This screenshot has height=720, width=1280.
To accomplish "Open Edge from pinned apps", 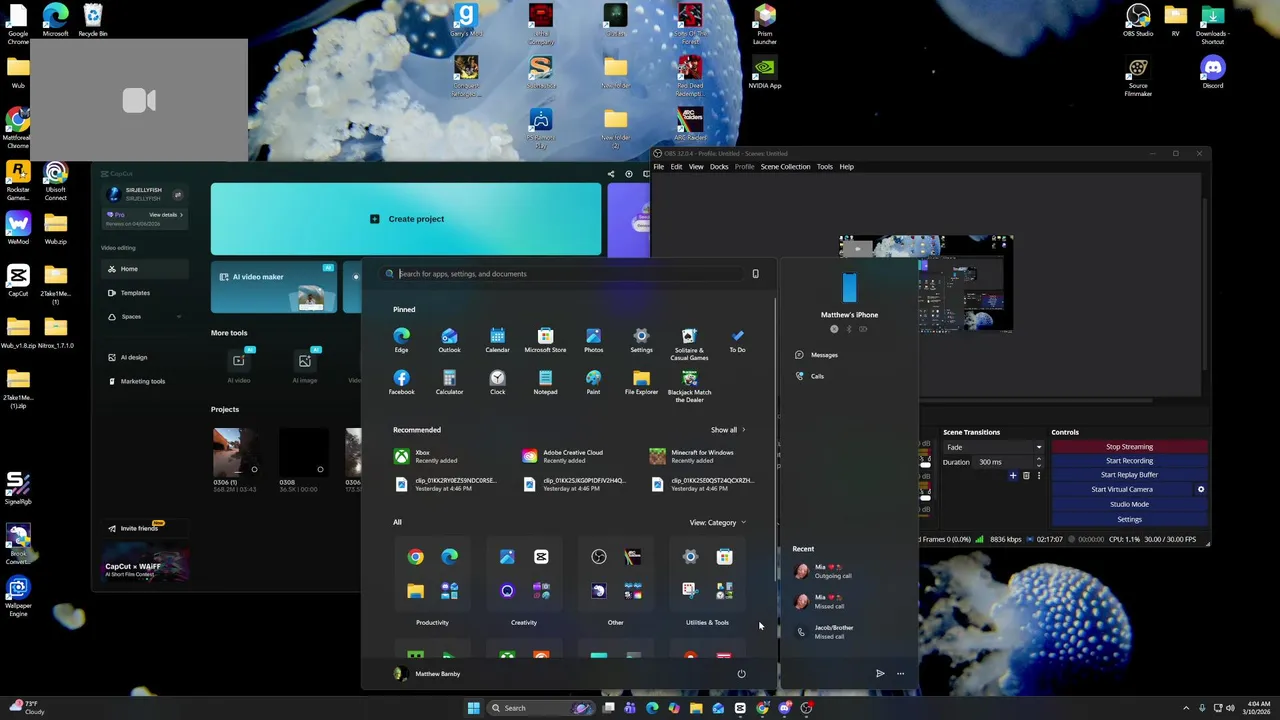I will click(401, 340).
